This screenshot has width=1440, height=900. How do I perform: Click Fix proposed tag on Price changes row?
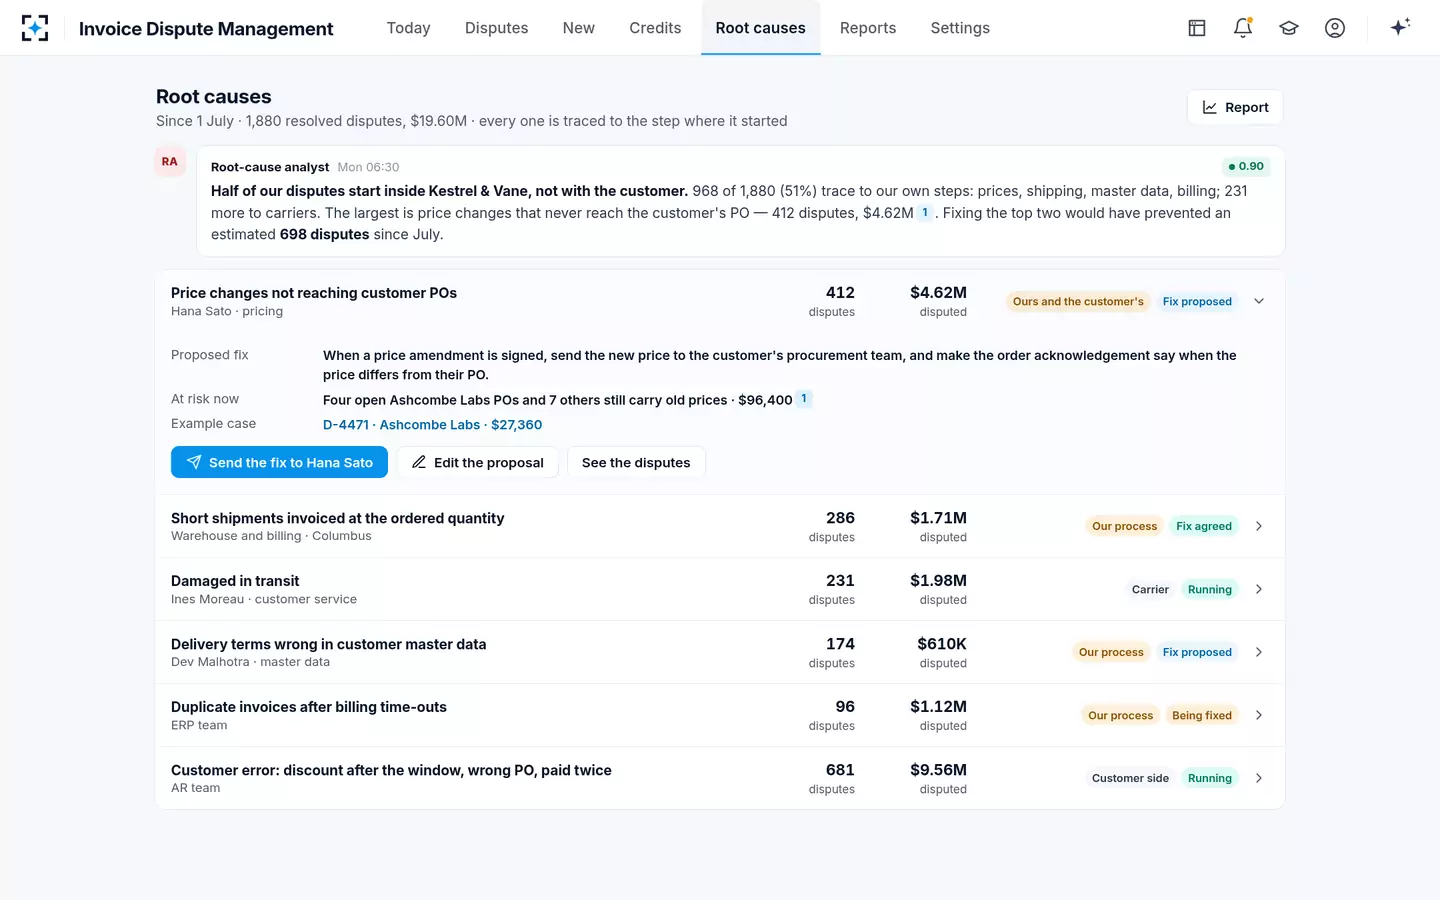(x=1197, y=301)
